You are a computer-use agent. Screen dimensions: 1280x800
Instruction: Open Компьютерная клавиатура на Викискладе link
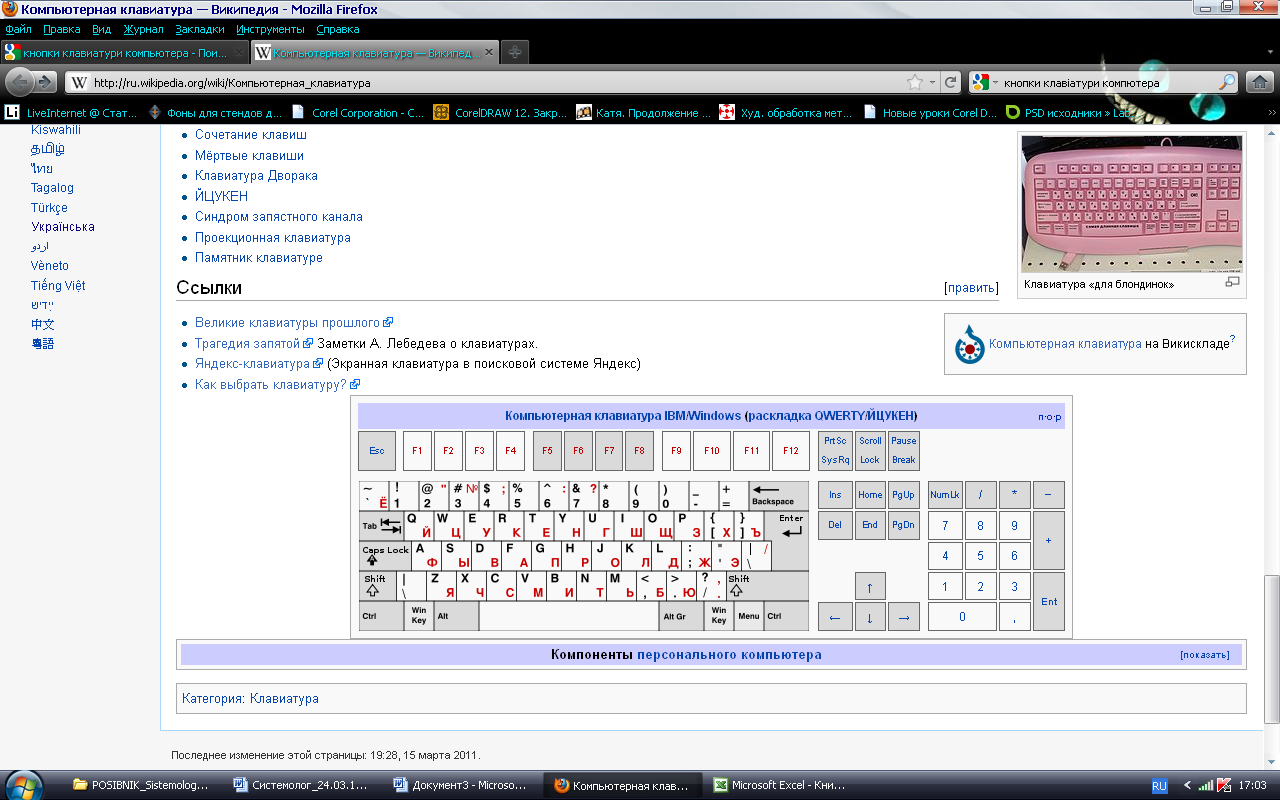[x=1065, y=343]
